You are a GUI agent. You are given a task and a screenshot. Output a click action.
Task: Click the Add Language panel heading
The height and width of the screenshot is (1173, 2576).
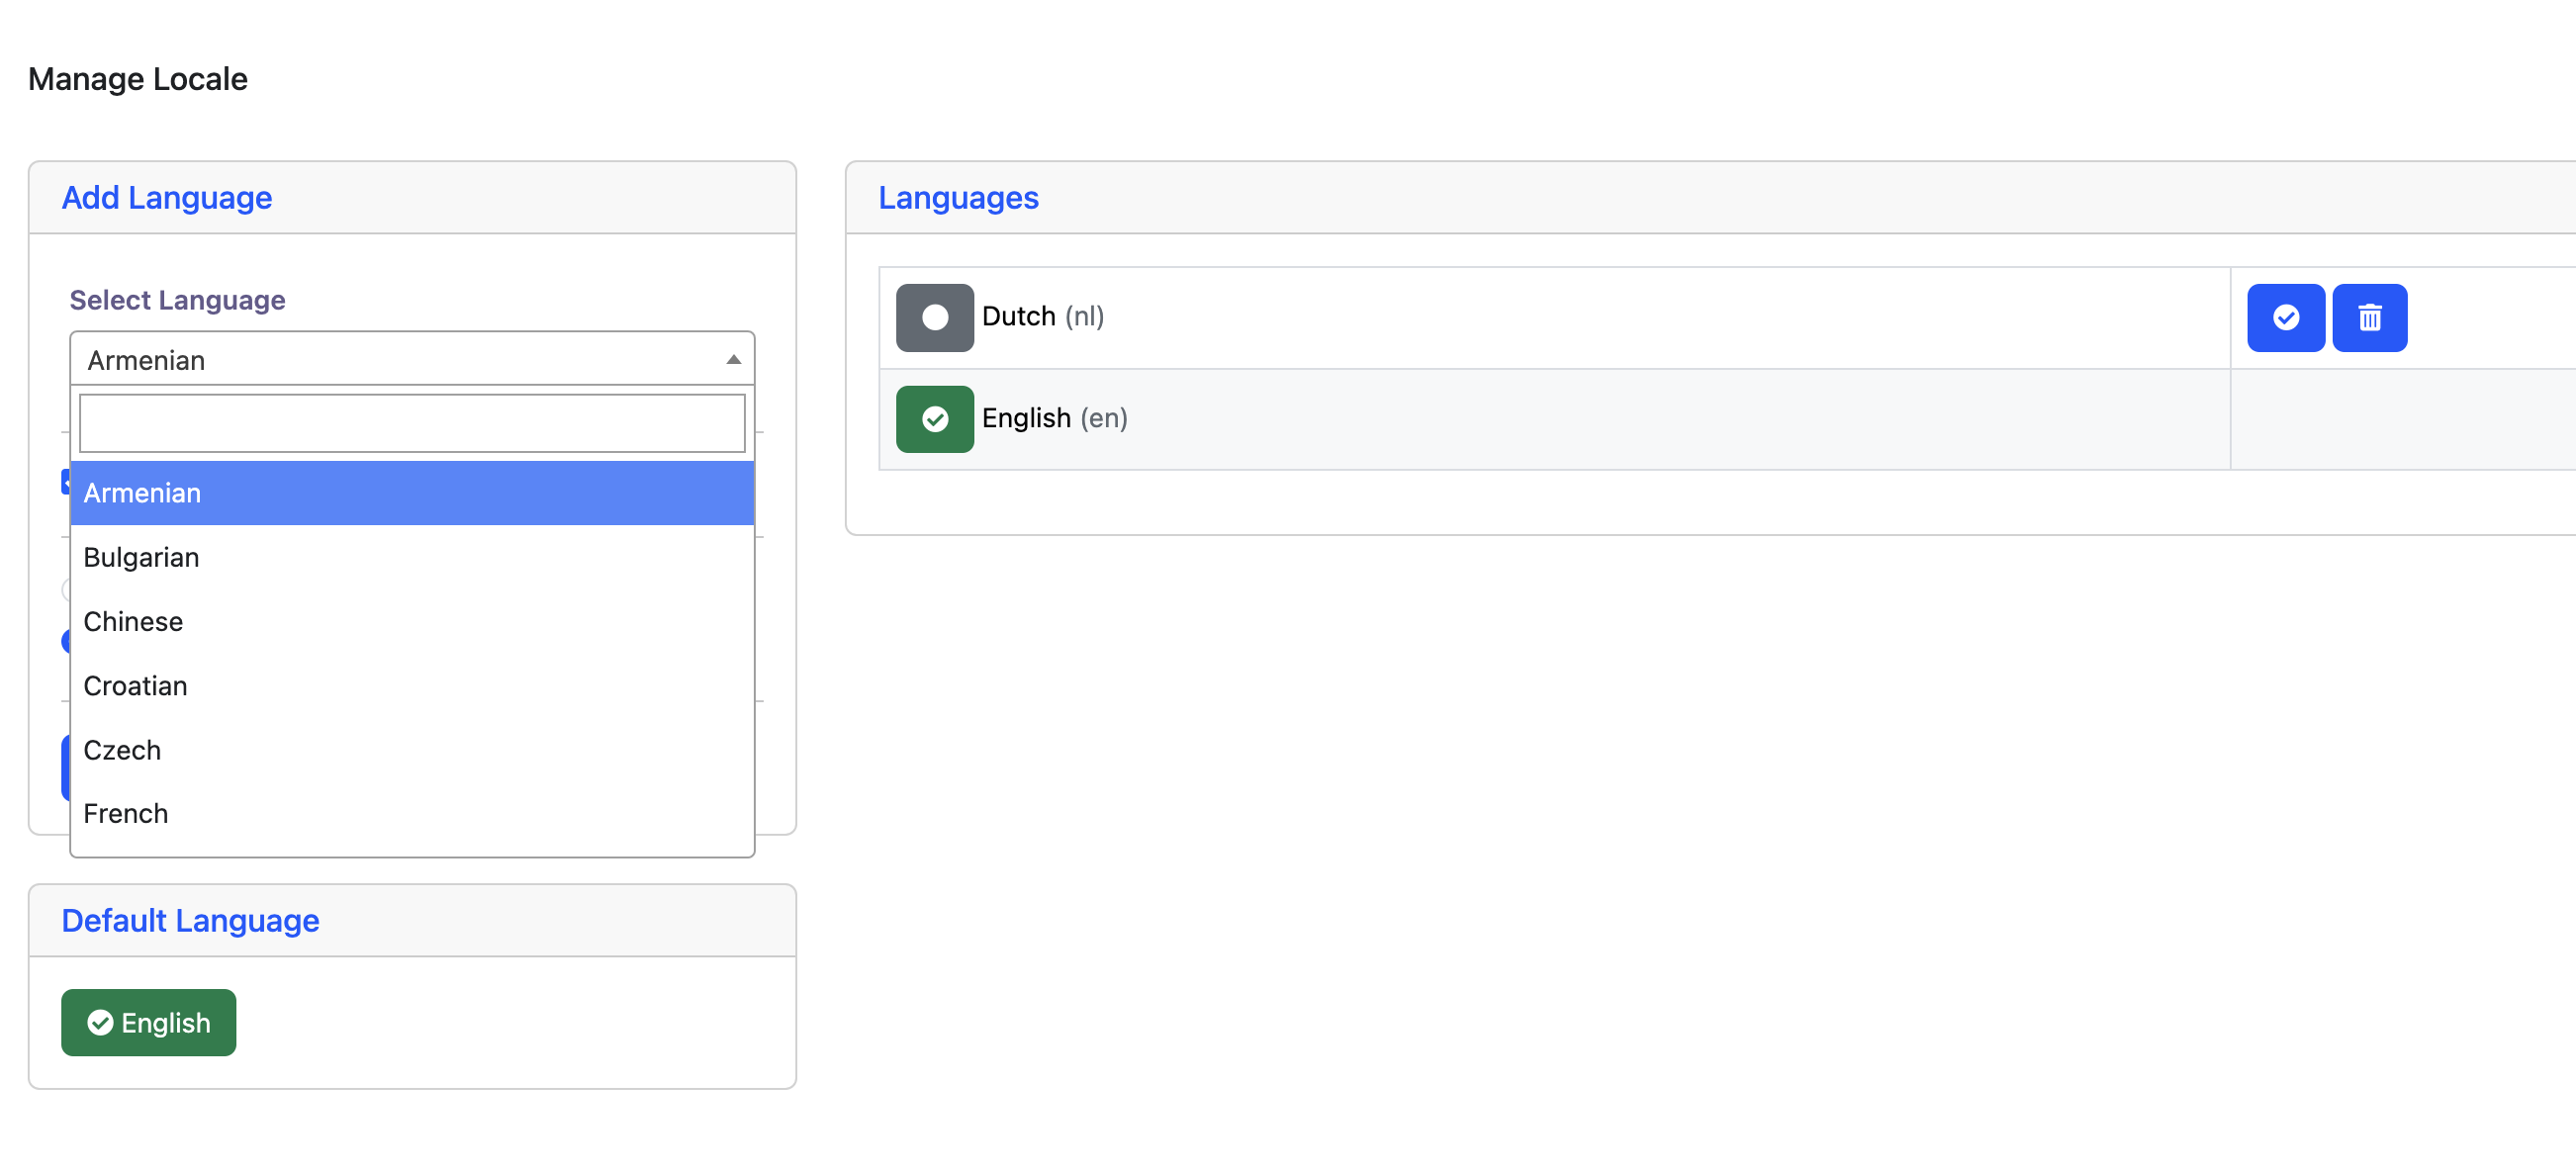167,198
